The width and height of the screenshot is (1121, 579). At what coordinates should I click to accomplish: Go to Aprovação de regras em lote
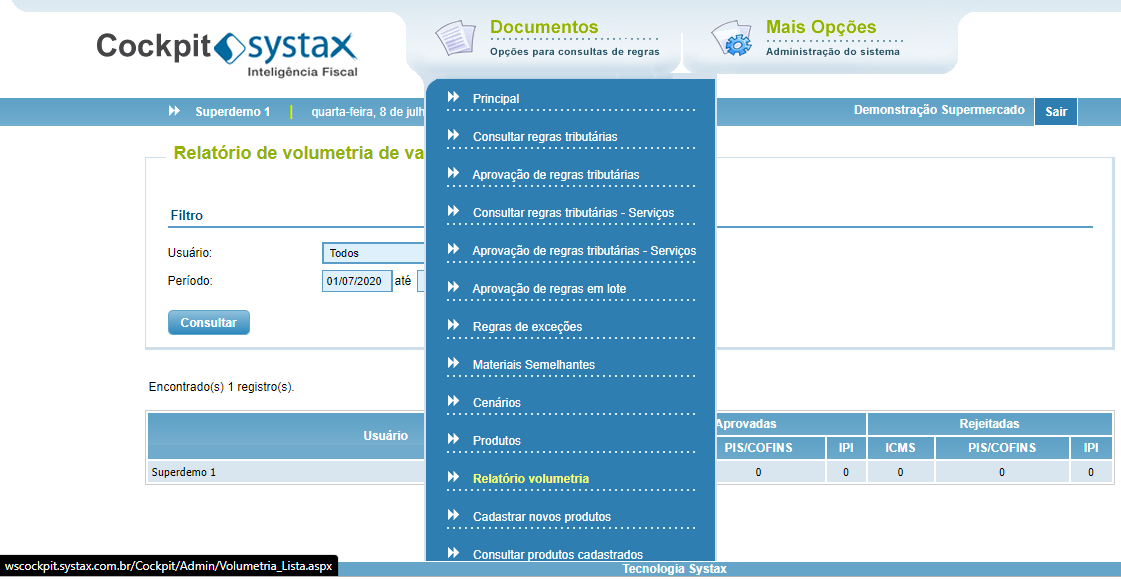coord(549,289)
